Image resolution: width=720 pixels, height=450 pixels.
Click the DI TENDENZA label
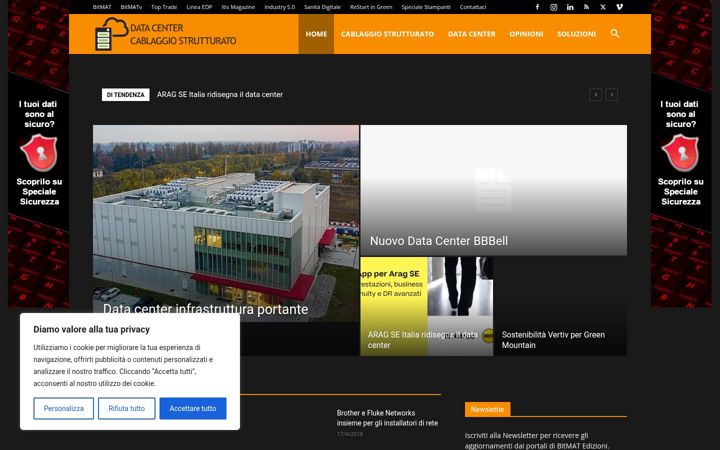pos(125,95)
